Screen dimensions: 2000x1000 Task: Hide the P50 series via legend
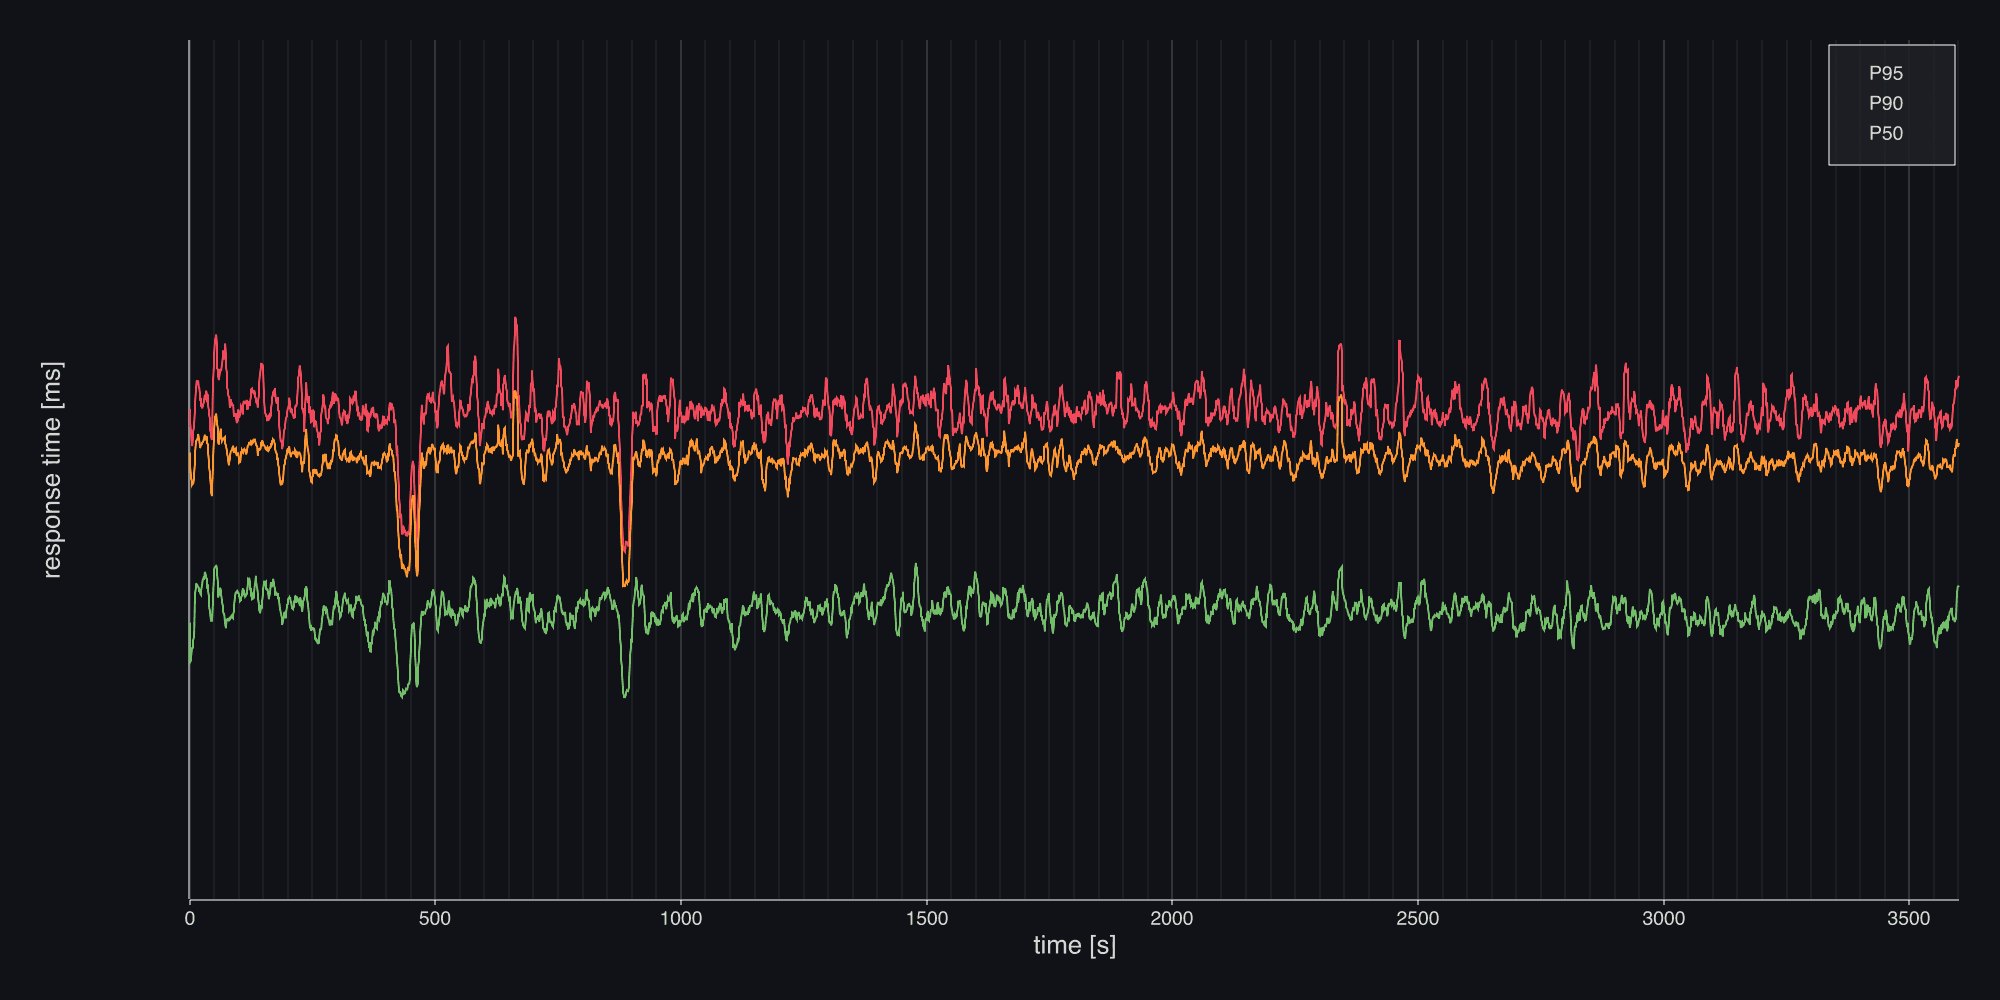(1885, 134)
